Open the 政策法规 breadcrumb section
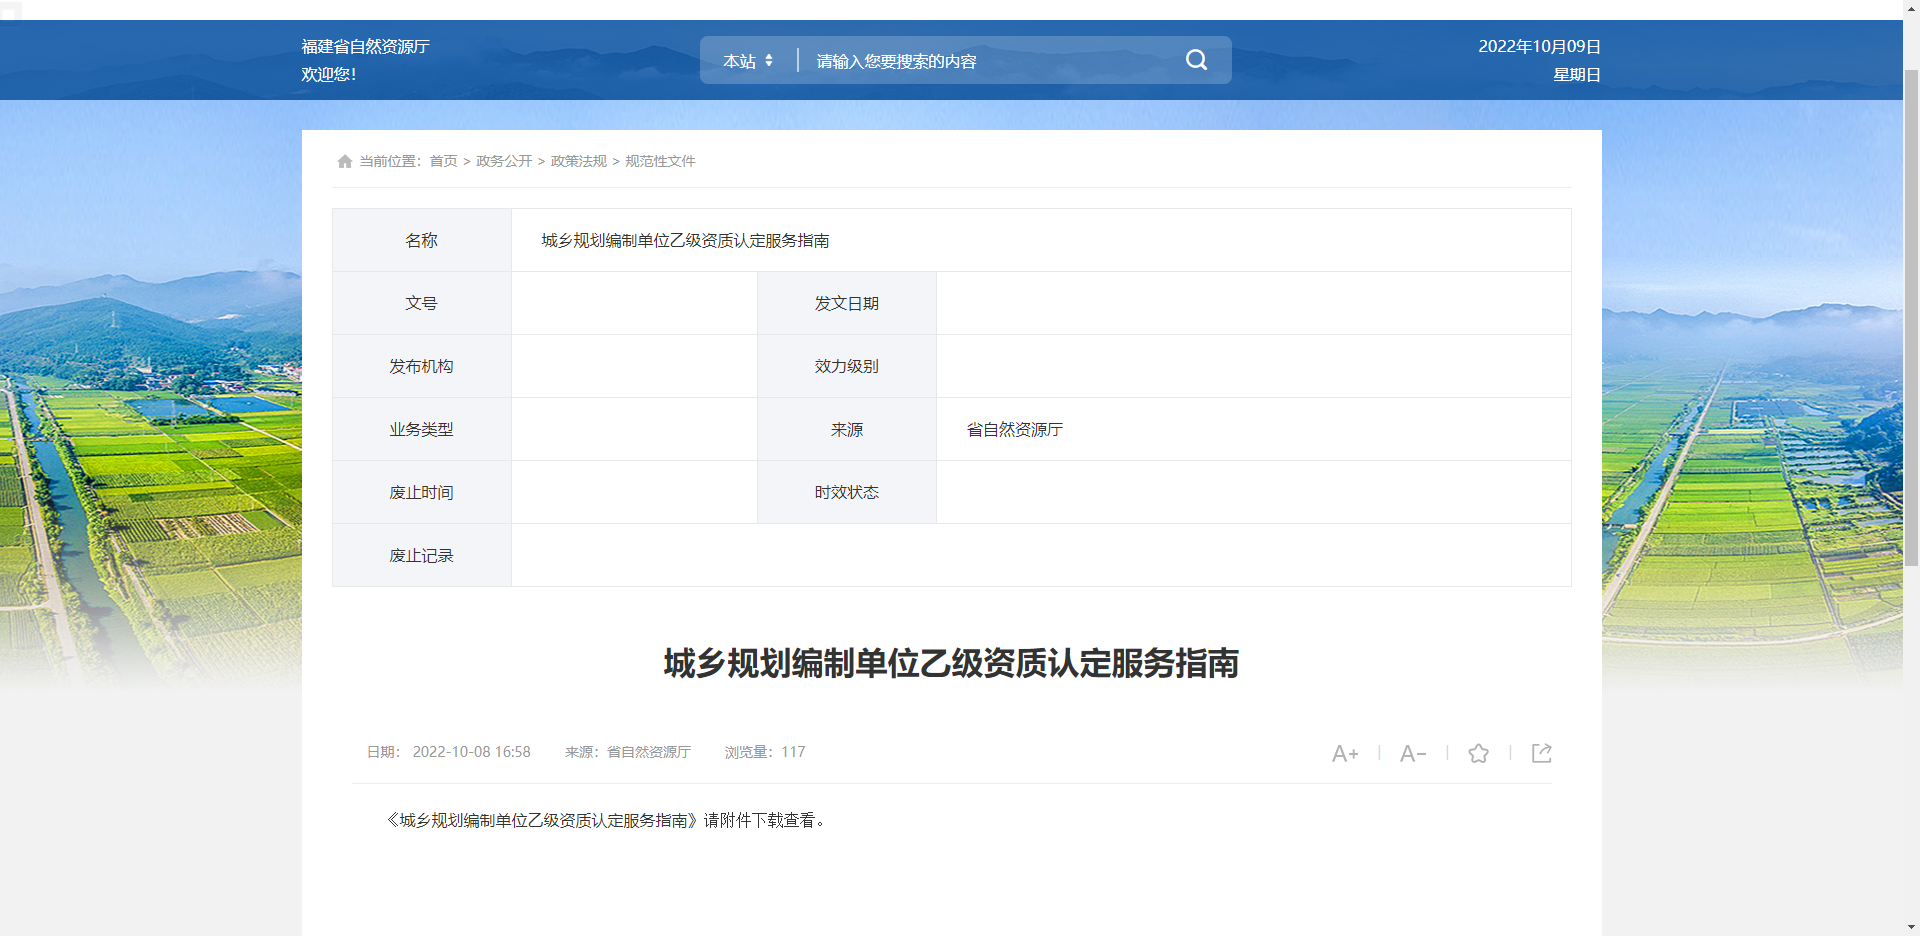The height and width of the screenshot is (936, 1920). point(578,161)
